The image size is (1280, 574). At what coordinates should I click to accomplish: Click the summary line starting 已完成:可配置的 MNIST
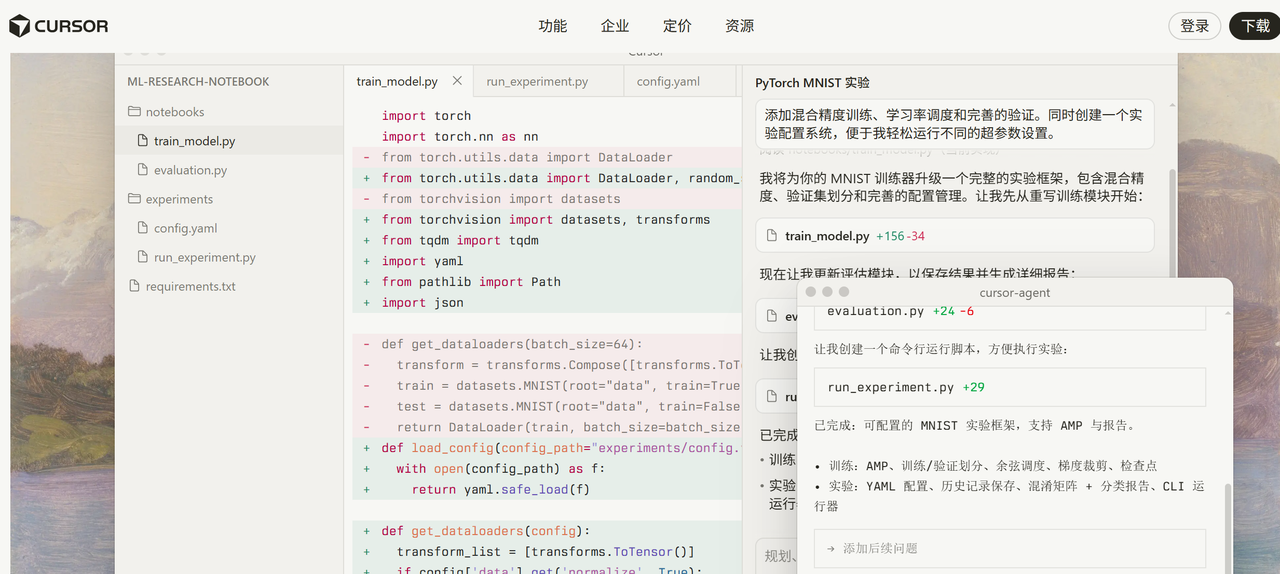[975, 425]
